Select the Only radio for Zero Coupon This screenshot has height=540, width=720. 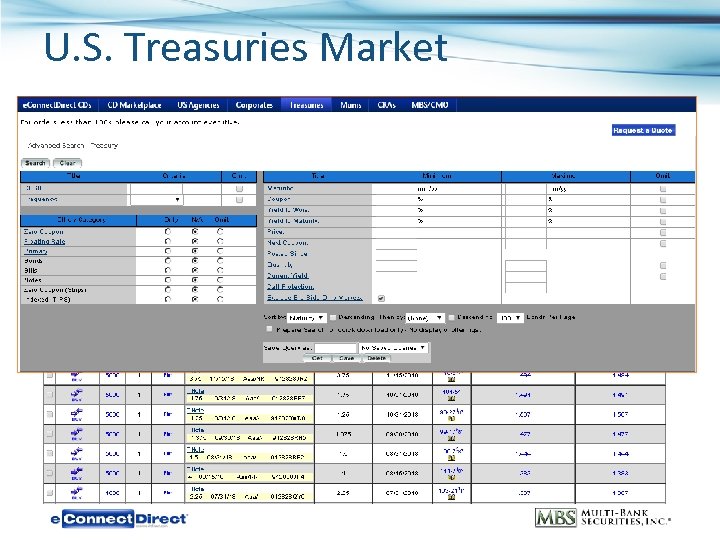168,232
